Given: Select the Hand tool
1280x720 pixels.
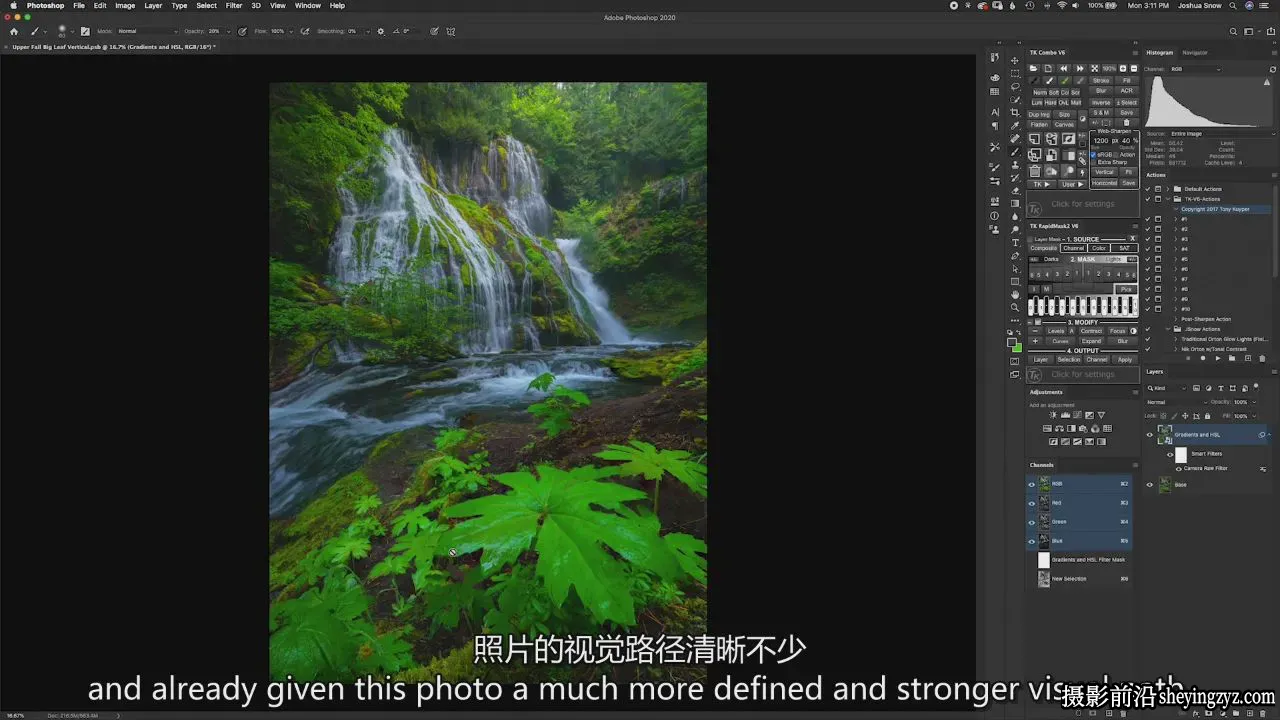Looking at the screenshot, I should click(1015, 294).
